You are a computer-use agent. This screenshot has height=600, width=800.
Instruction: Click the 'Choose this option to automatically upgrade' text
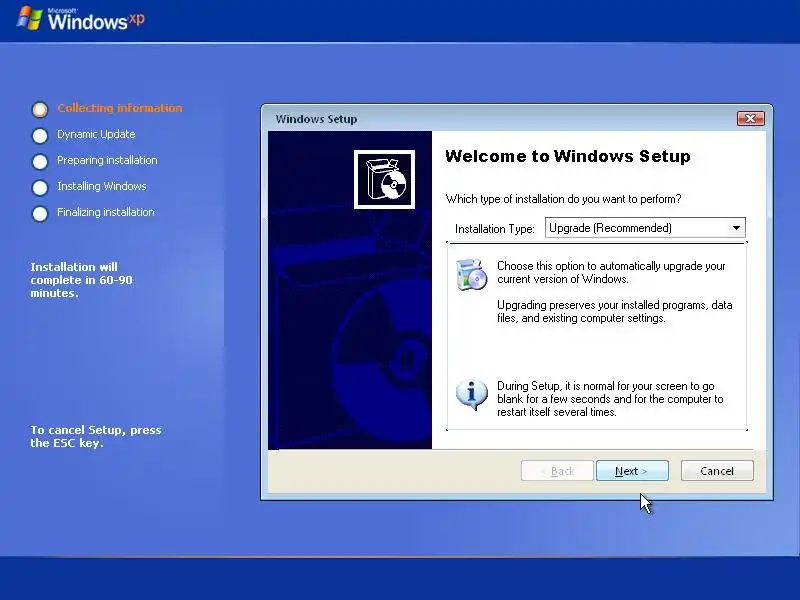point(611,272)
